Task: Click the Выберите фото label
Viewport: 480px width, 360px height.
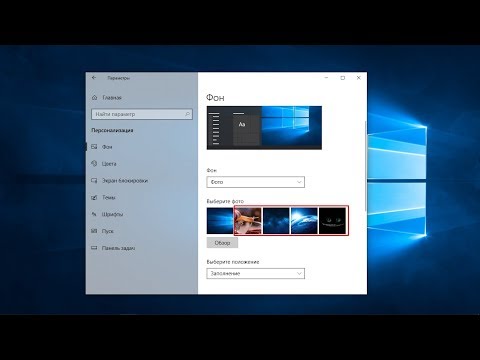Action: (225, 201)
